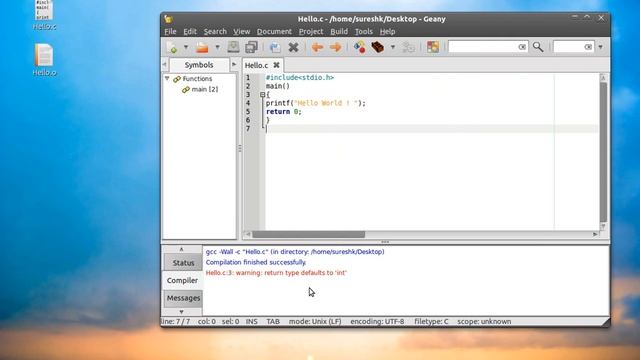This screenshot has height=360, width=640.
Task: Collapse the Functions tree node
Action: point(167,78)
